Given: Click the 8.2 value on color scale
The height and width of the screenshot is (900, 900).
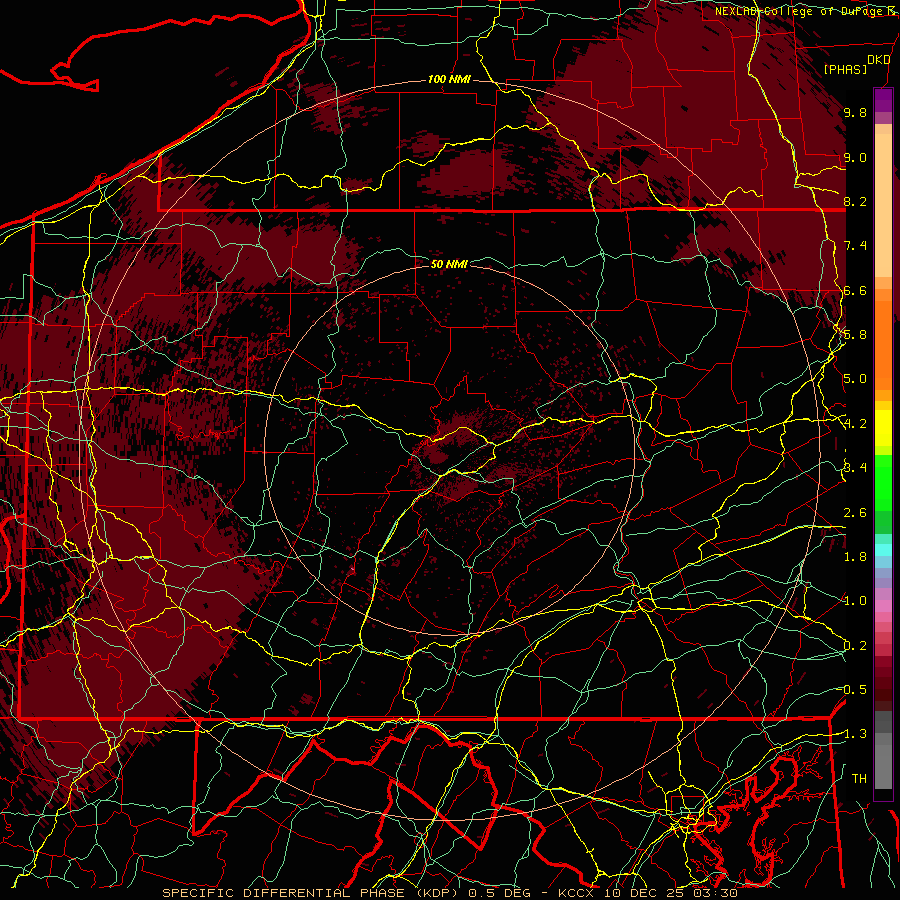Looking at the screenshot, I should coord(855,201).
